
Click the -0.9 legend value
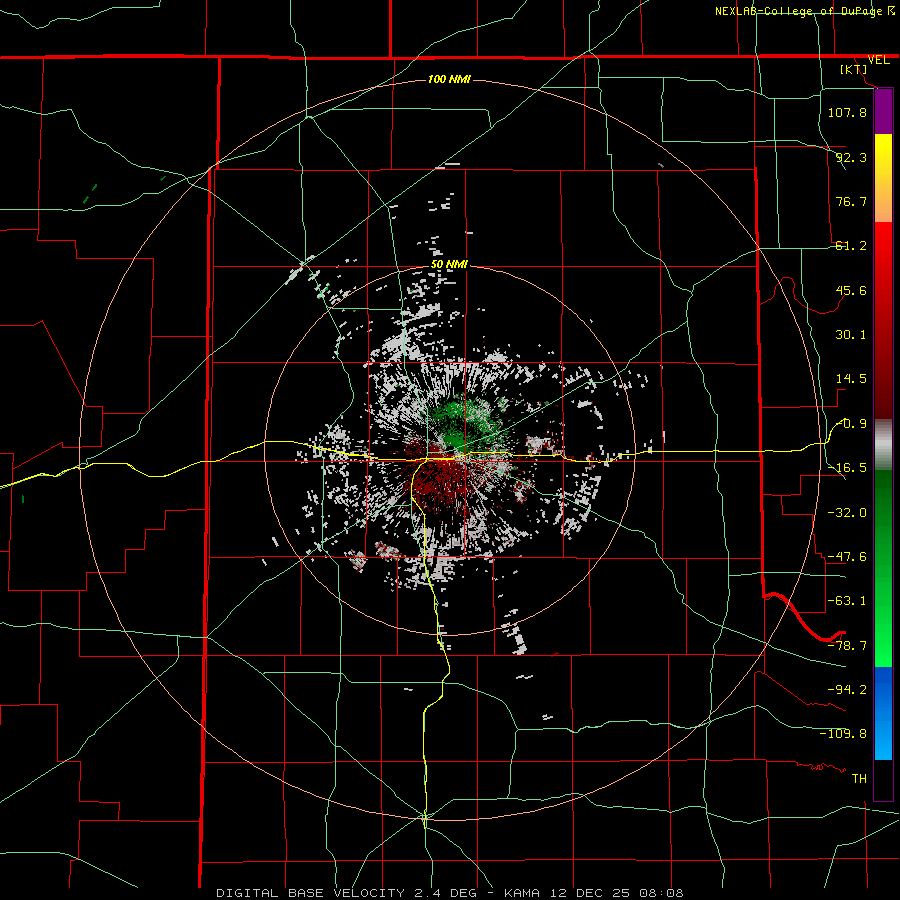(x=852, y=424)
